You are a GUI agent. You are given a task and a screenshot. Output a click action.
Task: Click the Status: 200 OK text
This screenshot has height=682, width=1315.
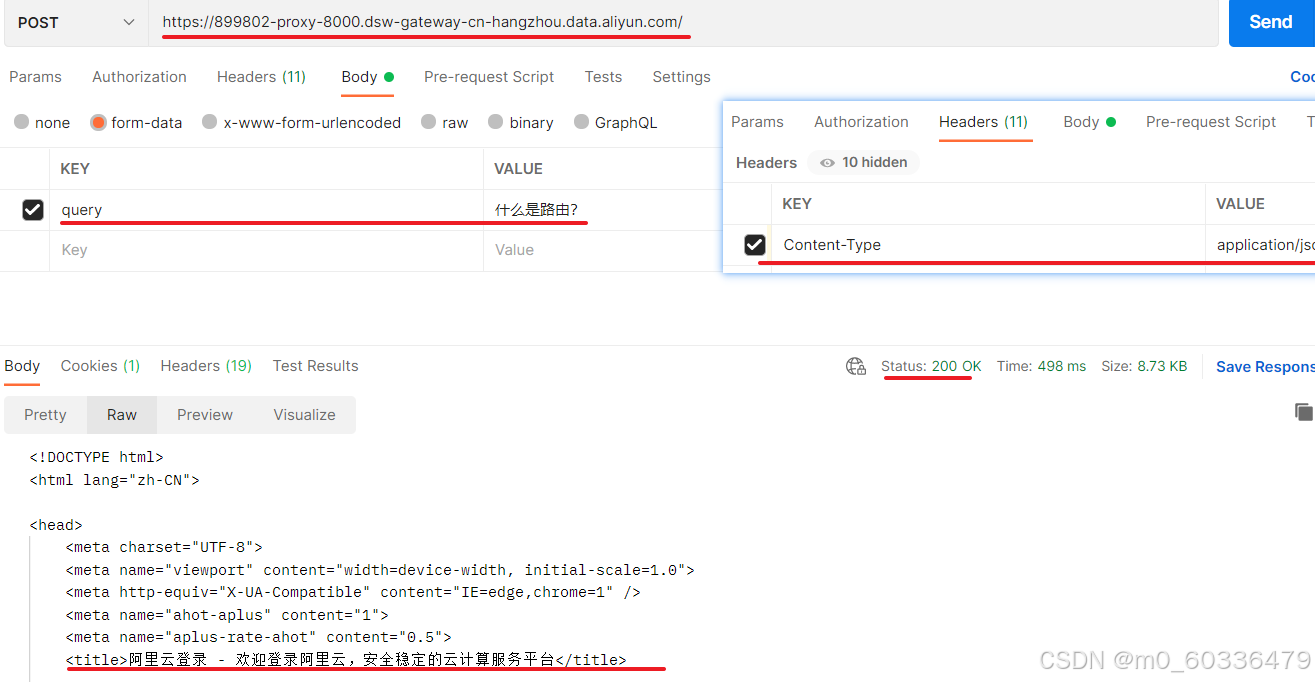(x=931, y=366)
